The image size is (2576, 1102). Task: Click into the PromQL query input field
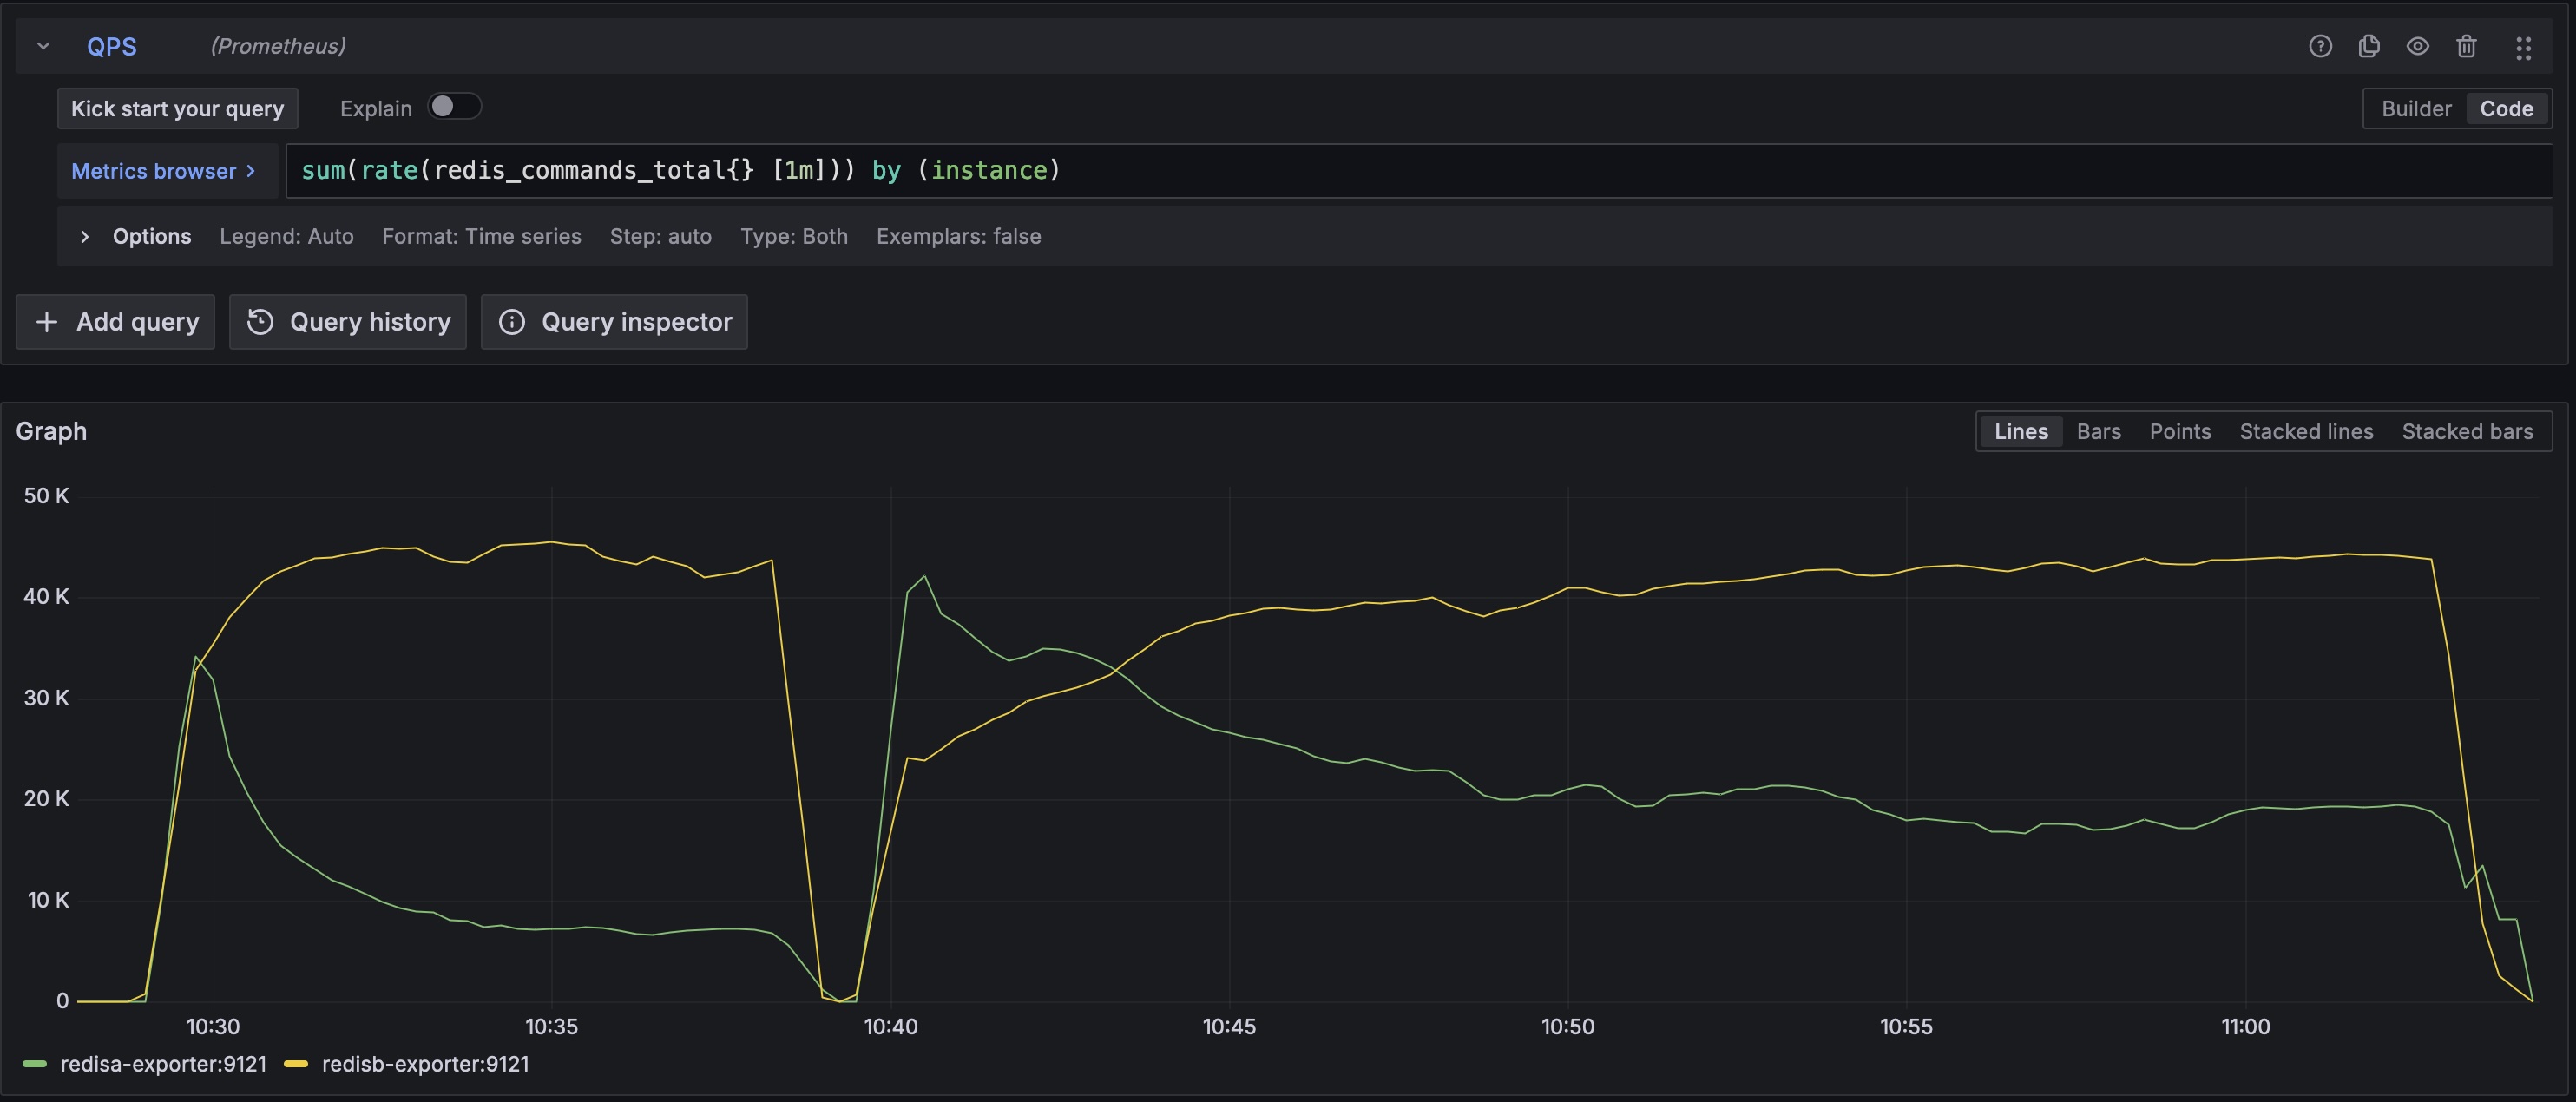(x=1400, y=171)
